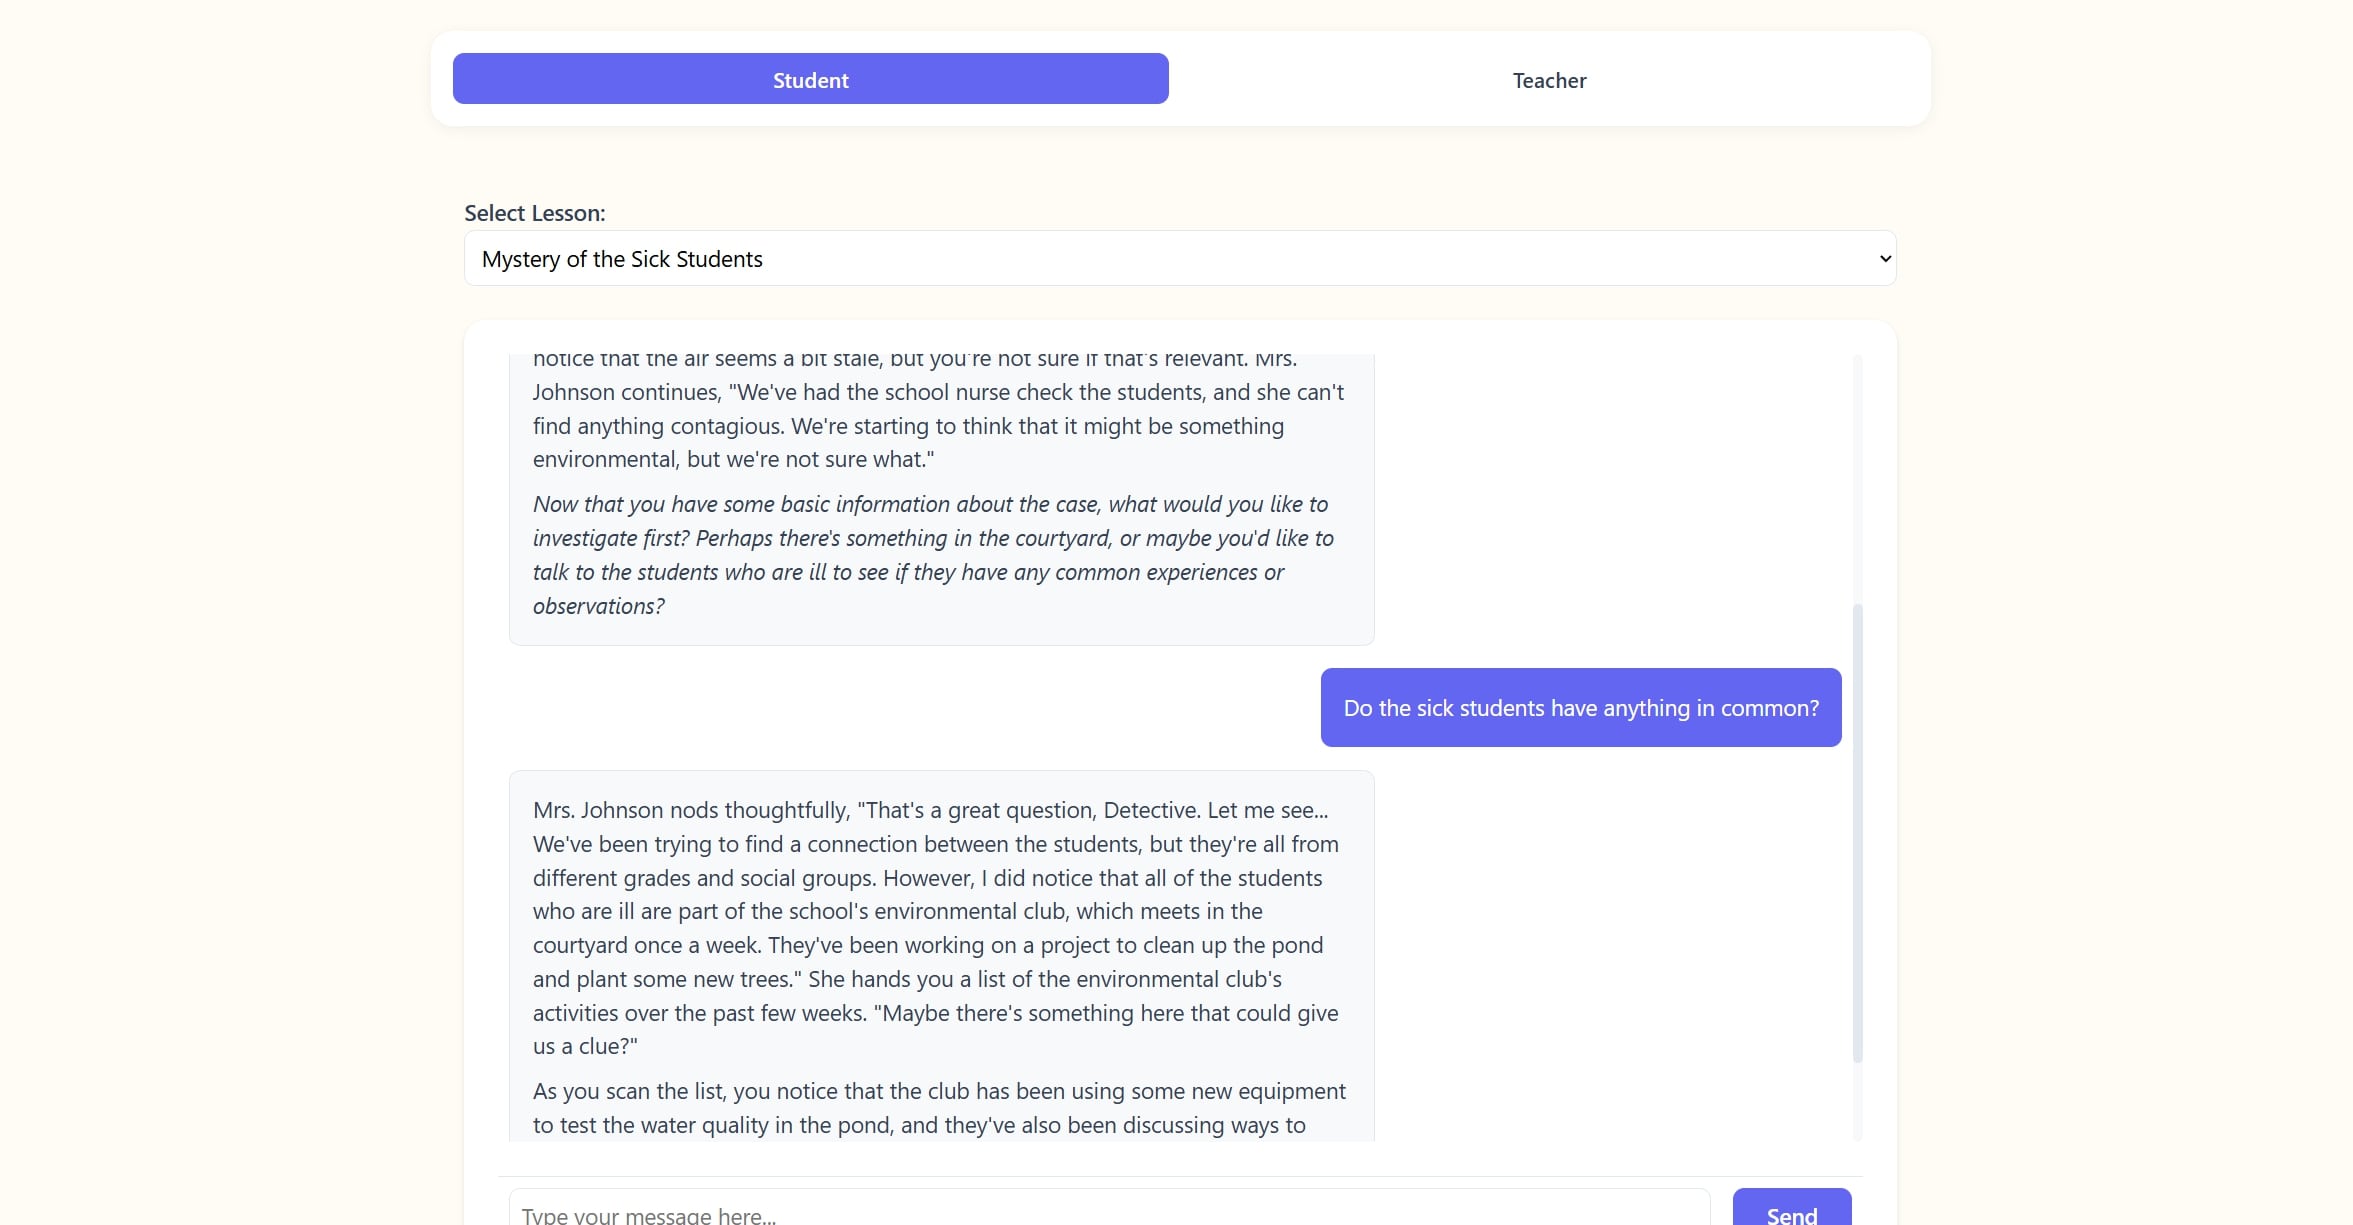Screen dimensions: 2353x1225
Task: Switch to the Teacher tab
Action: click(x=1549, y=80)
